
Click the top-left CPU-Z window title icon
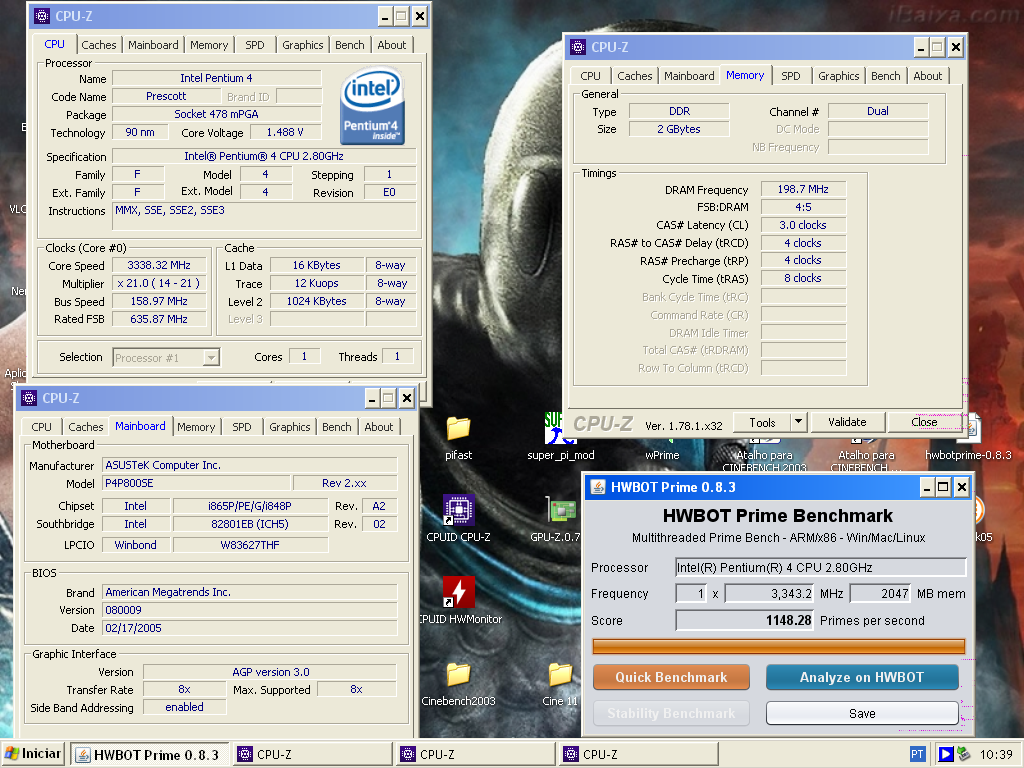42,16
